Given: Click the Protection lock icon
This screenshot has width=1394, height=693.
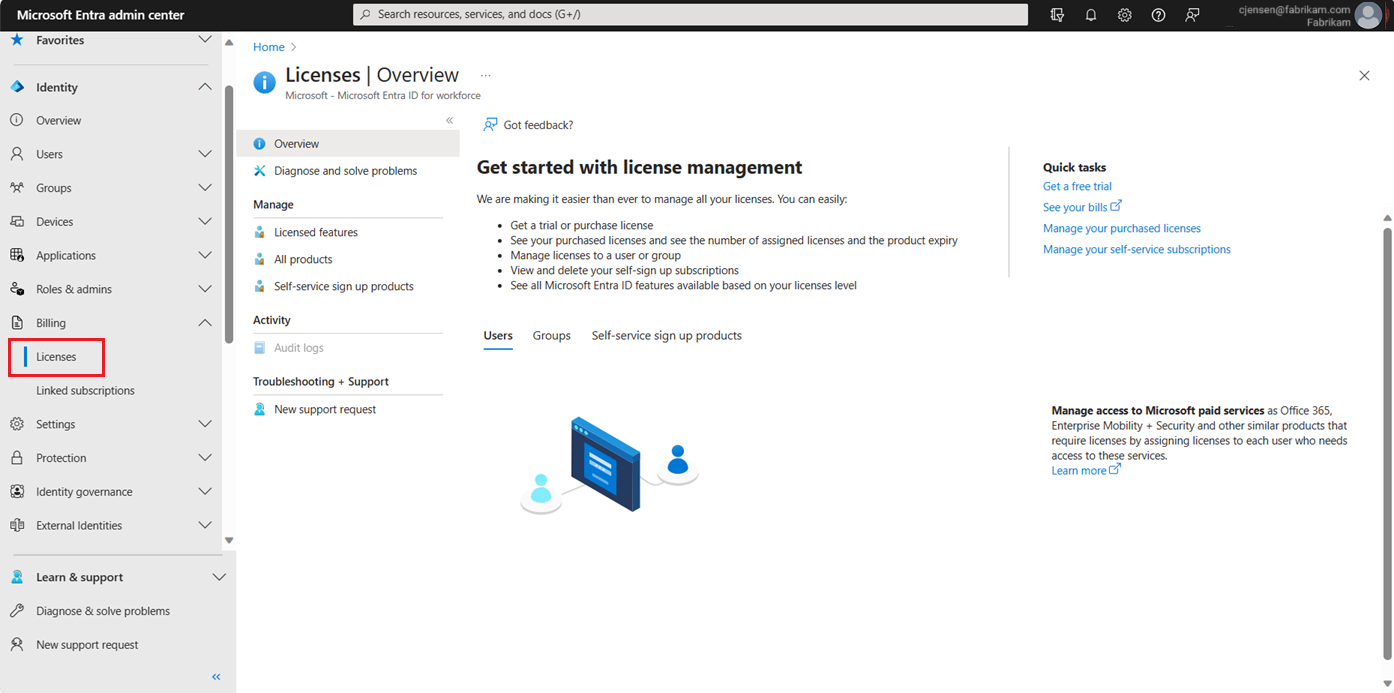Looking at the screenshot, I should (17, 458).
